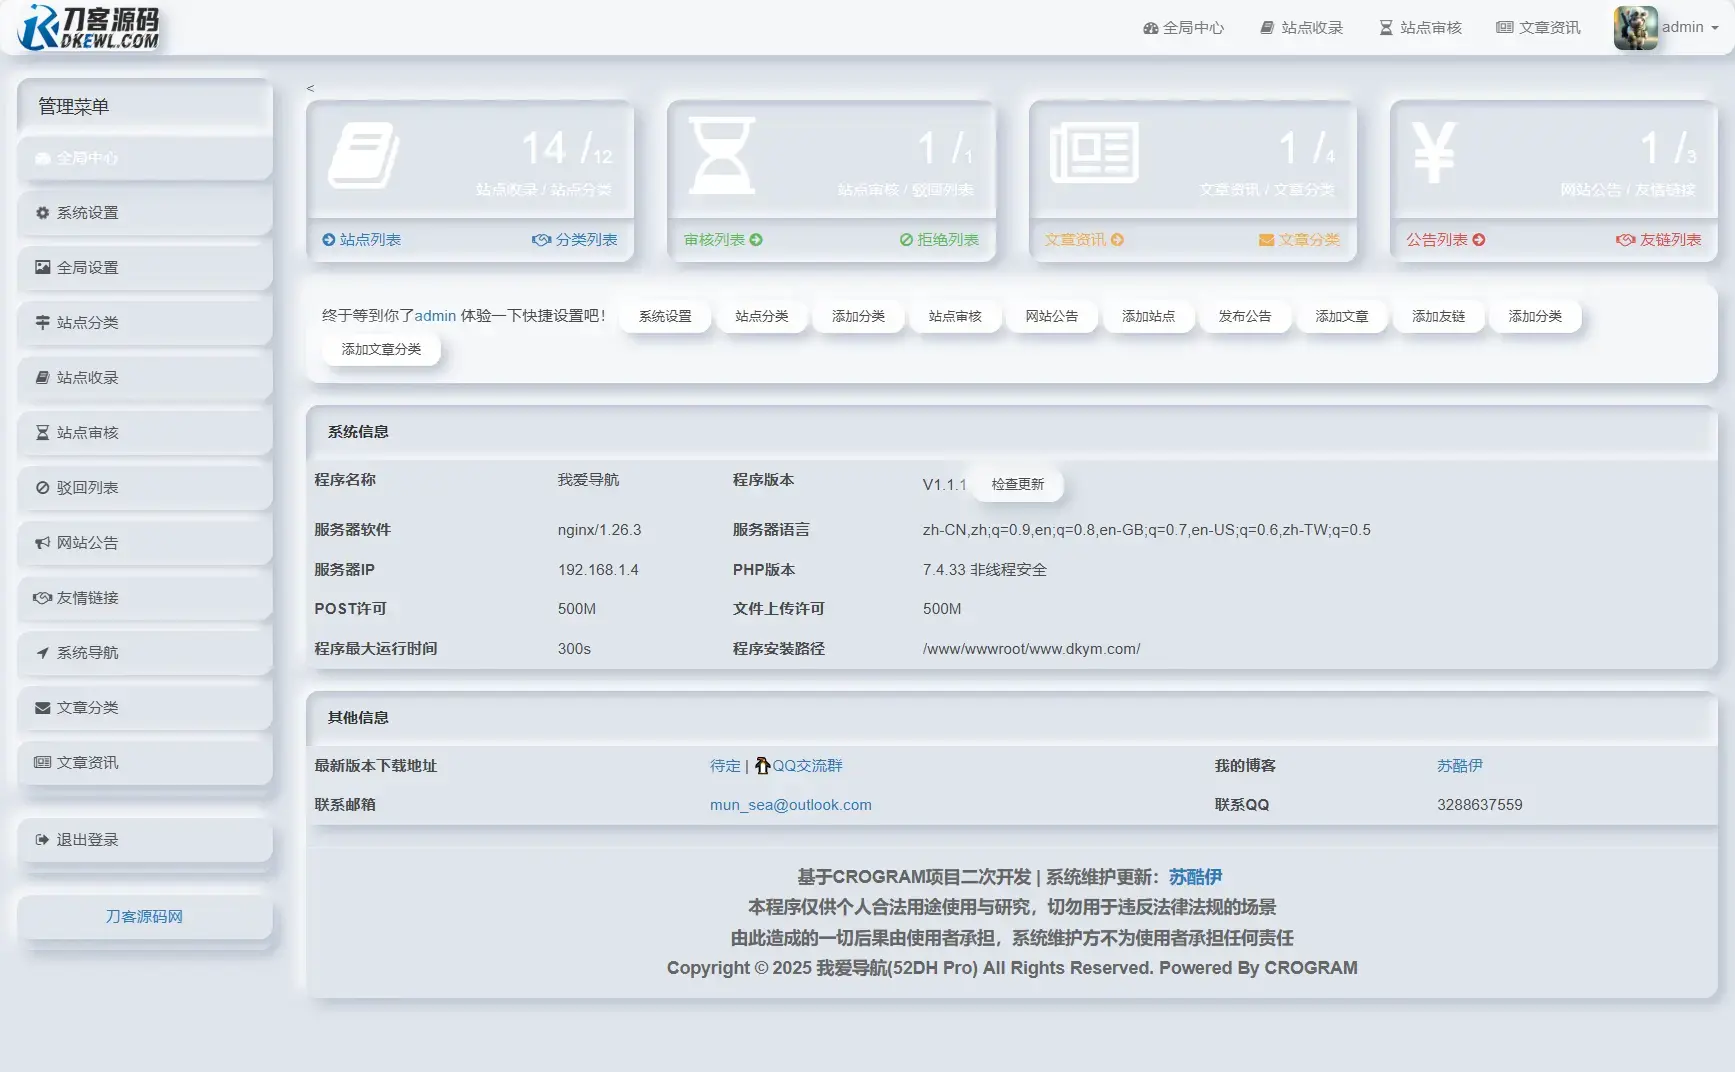Open 文章资讯 in the sidebar
This screenshot has height=1072, width=1735.
point(145,763)
